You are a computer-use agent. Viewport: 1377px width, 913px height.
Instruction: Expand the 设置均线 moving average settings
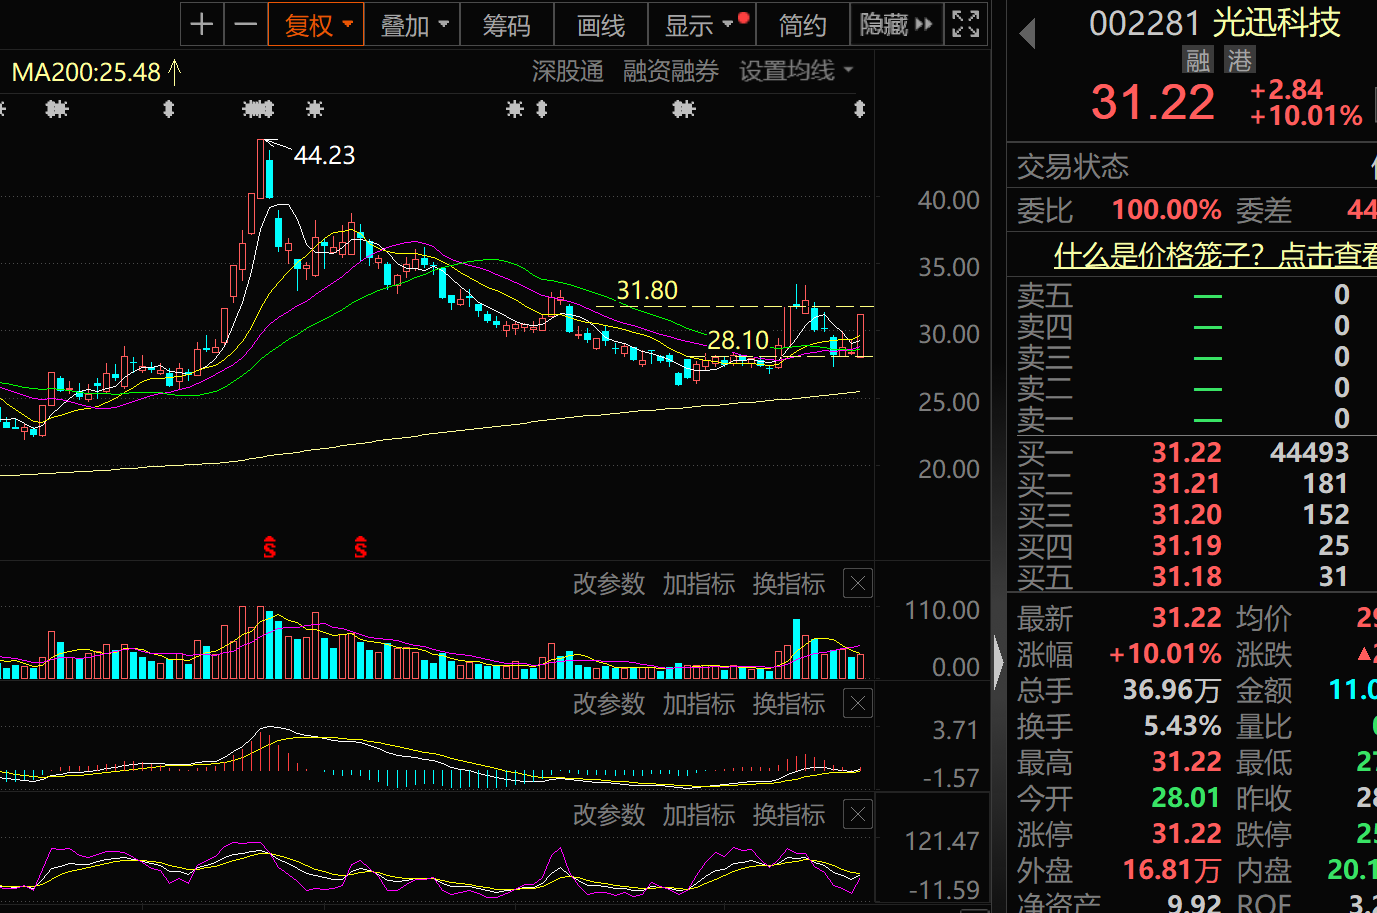(796, 71)
